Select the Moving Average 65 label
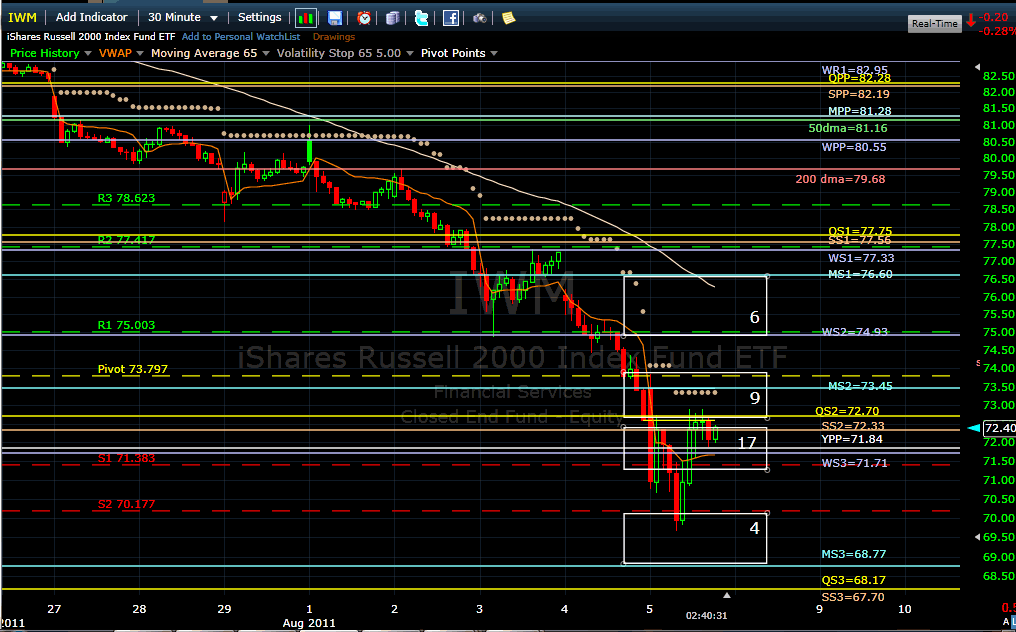Image resolution: width=1016 pixels, height=632 pixels. (x=204, y=53)
